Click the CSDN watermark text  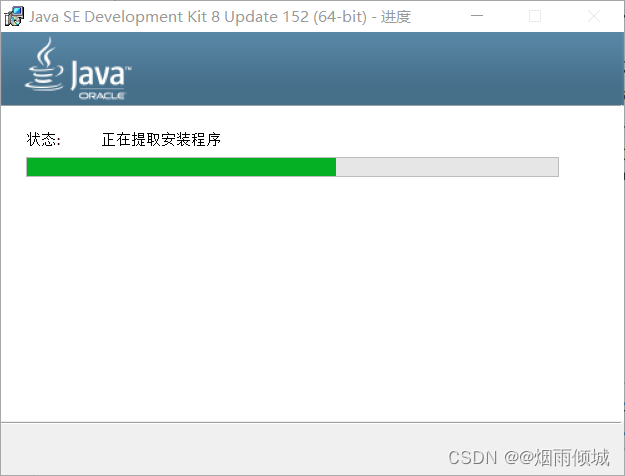[473, 458]
